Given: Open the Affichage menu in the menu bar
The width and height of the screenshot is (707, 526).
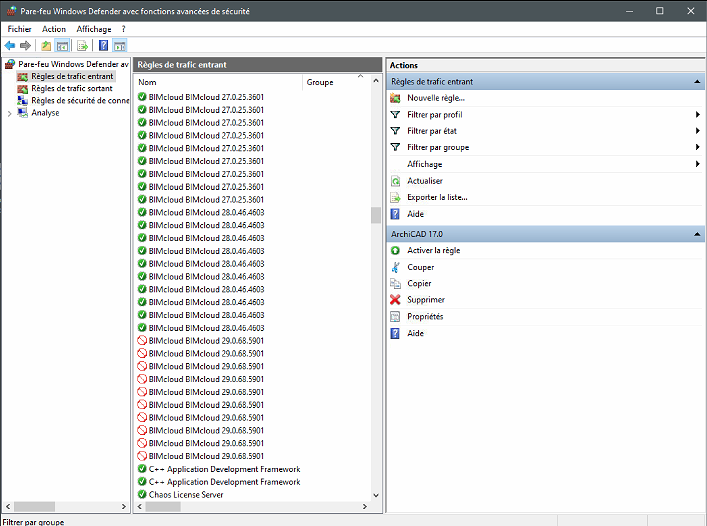Looking at the screenshot, I should click(94, 29).
